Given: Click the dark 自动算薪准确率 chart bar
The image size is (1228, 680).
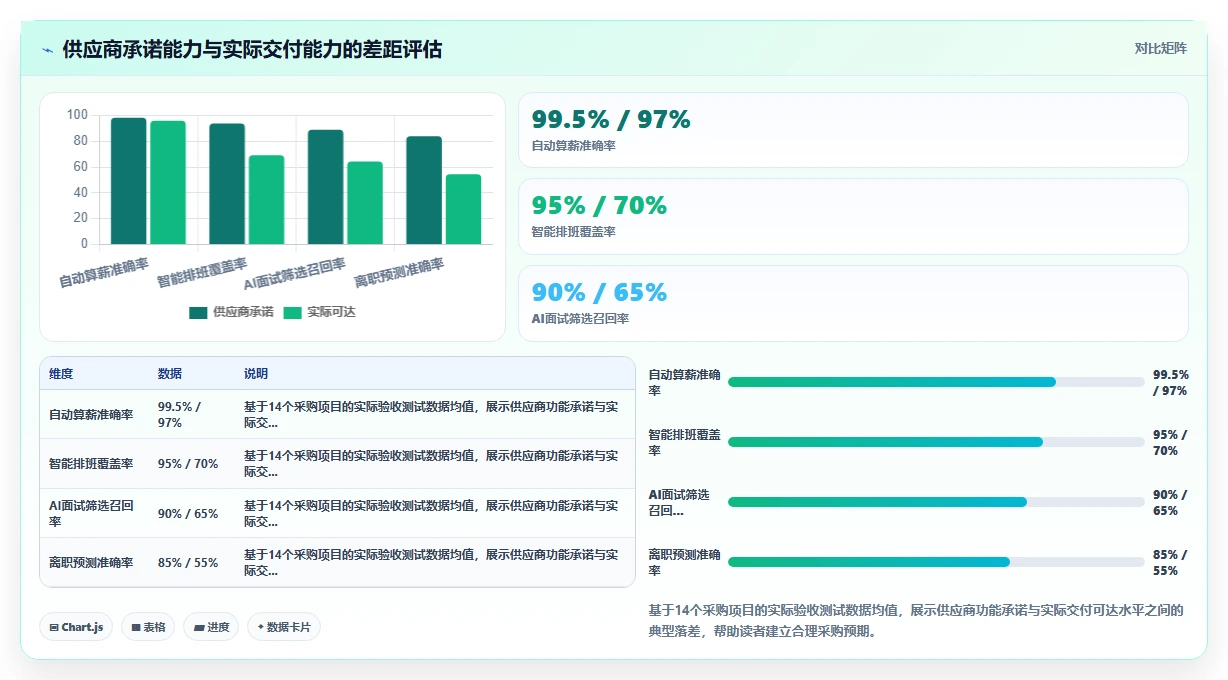Looking at the screenshot, I should pos(129,181).
